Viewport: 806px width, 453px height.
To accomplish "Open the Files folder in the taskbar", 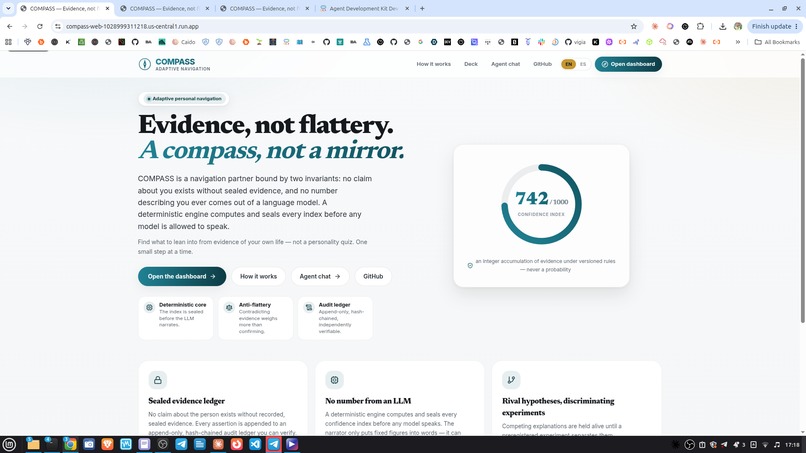I will (x=33, y=444).
